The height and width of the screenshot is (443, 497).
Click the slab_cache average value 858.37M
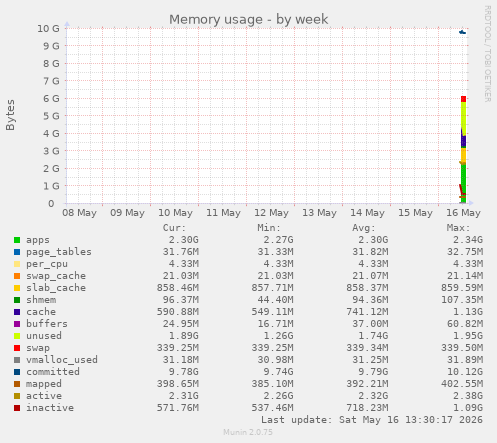tap(367, 288)
